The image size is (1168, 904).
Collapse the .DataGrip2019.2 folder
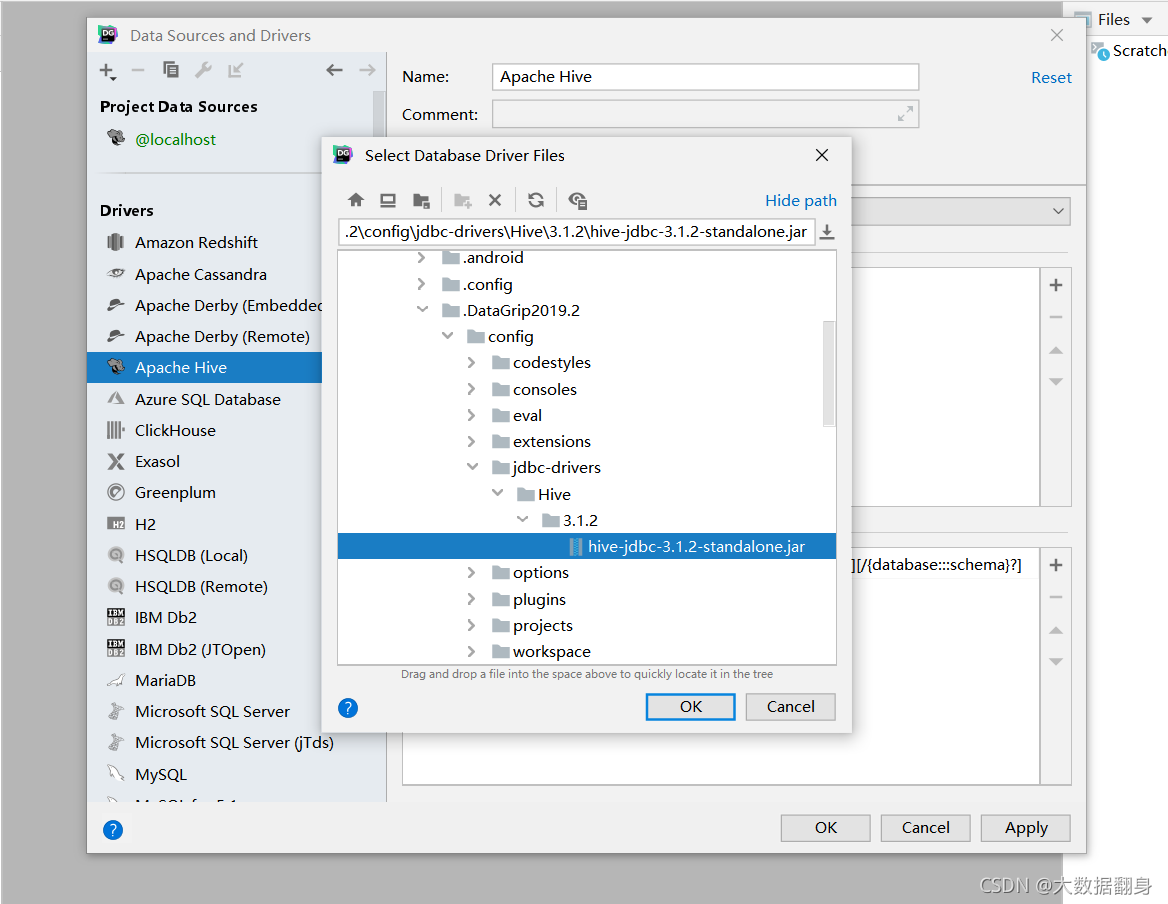[x=422, y=310]
